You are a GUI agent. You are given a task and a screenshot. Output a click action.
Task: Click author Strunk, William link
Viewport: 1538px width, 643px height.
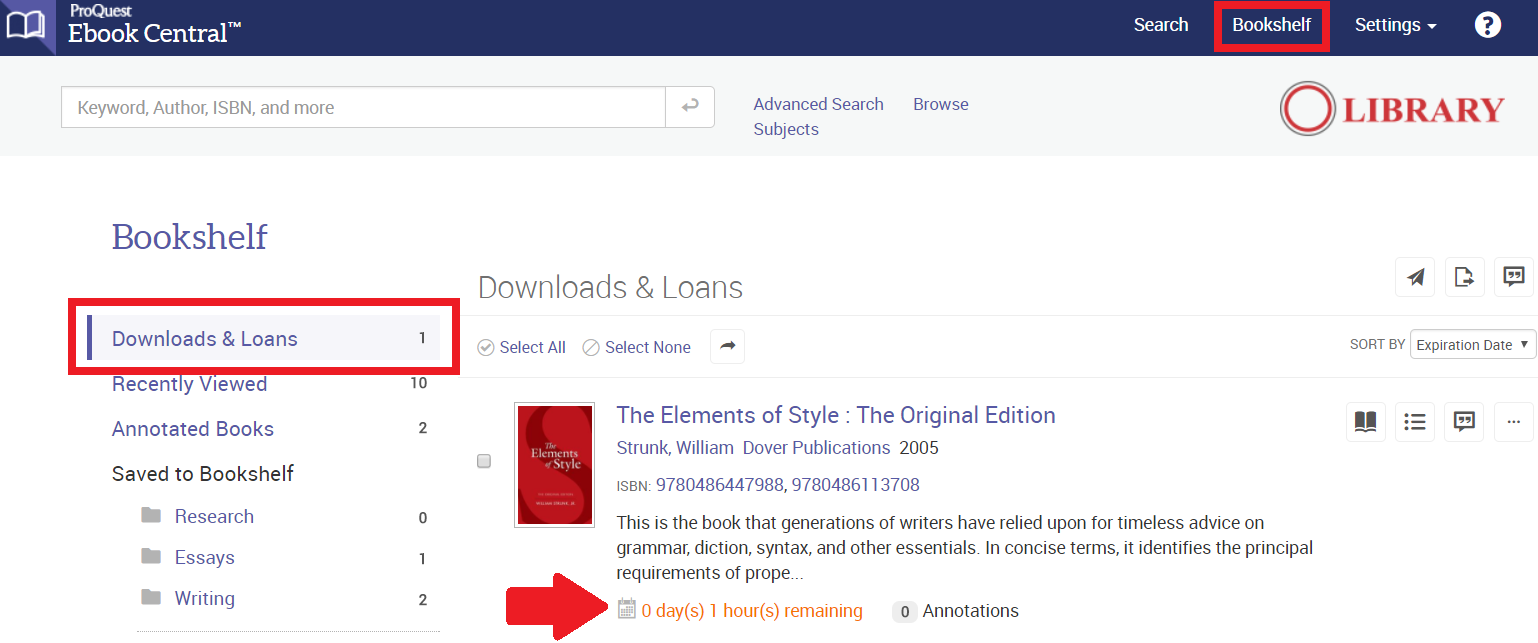[675, 447]
